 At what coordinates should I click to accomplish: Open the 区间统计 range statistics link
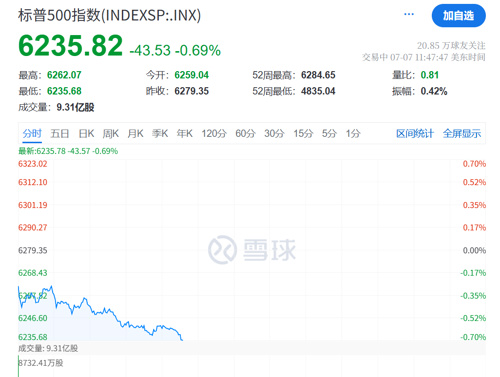pyautogui.click(x=415, y=134)
